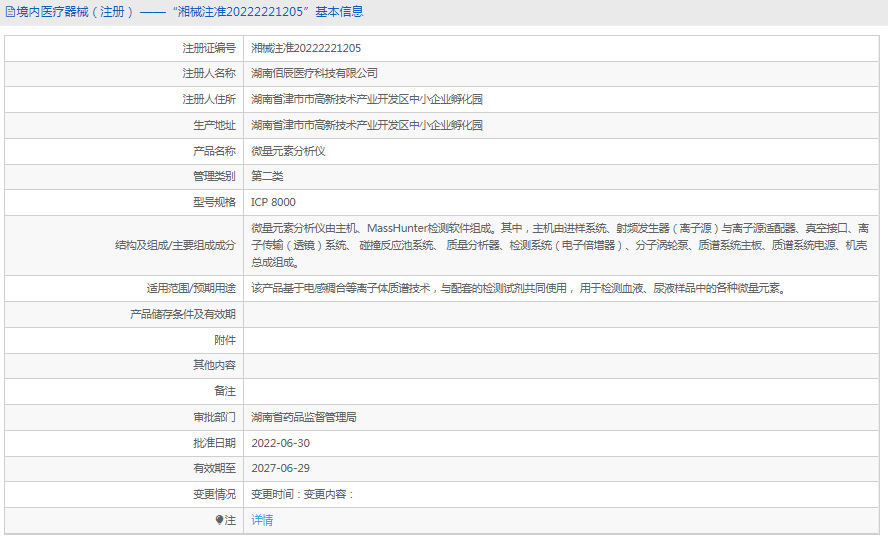This screenshot has height=540, width=888.
Task: Open the 详情 link in the 注 row
Action: 262,520
